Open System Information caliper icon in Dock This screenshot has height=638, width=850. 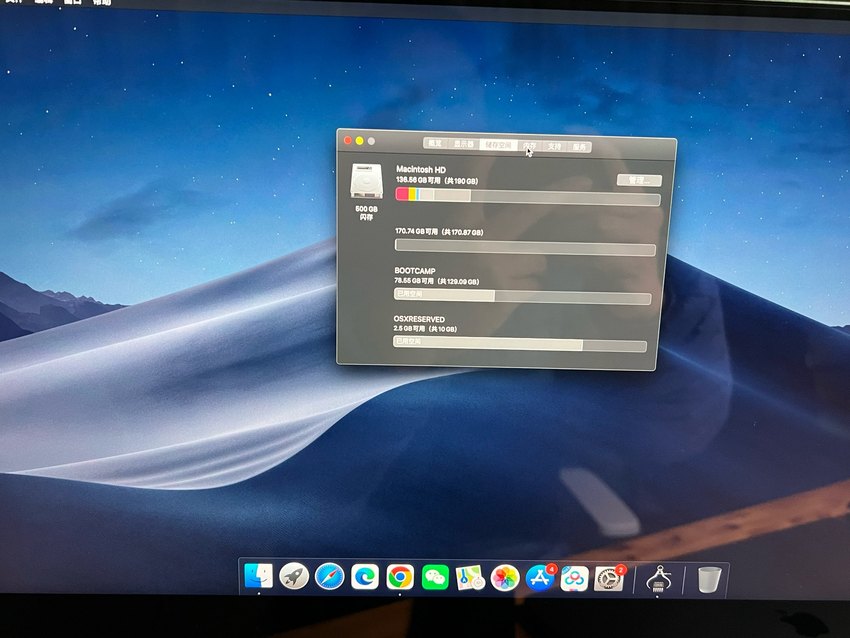(659, 579)
